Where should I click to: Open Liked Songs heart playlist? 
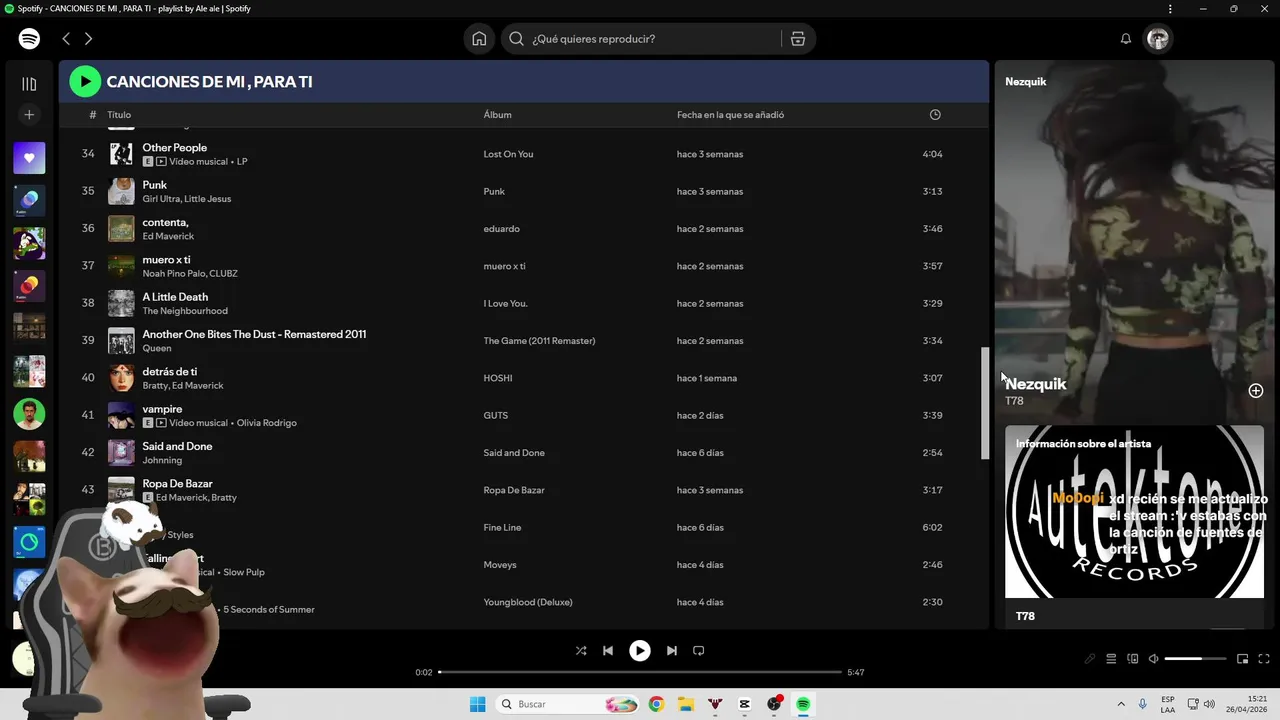click(x=29, y=157)
